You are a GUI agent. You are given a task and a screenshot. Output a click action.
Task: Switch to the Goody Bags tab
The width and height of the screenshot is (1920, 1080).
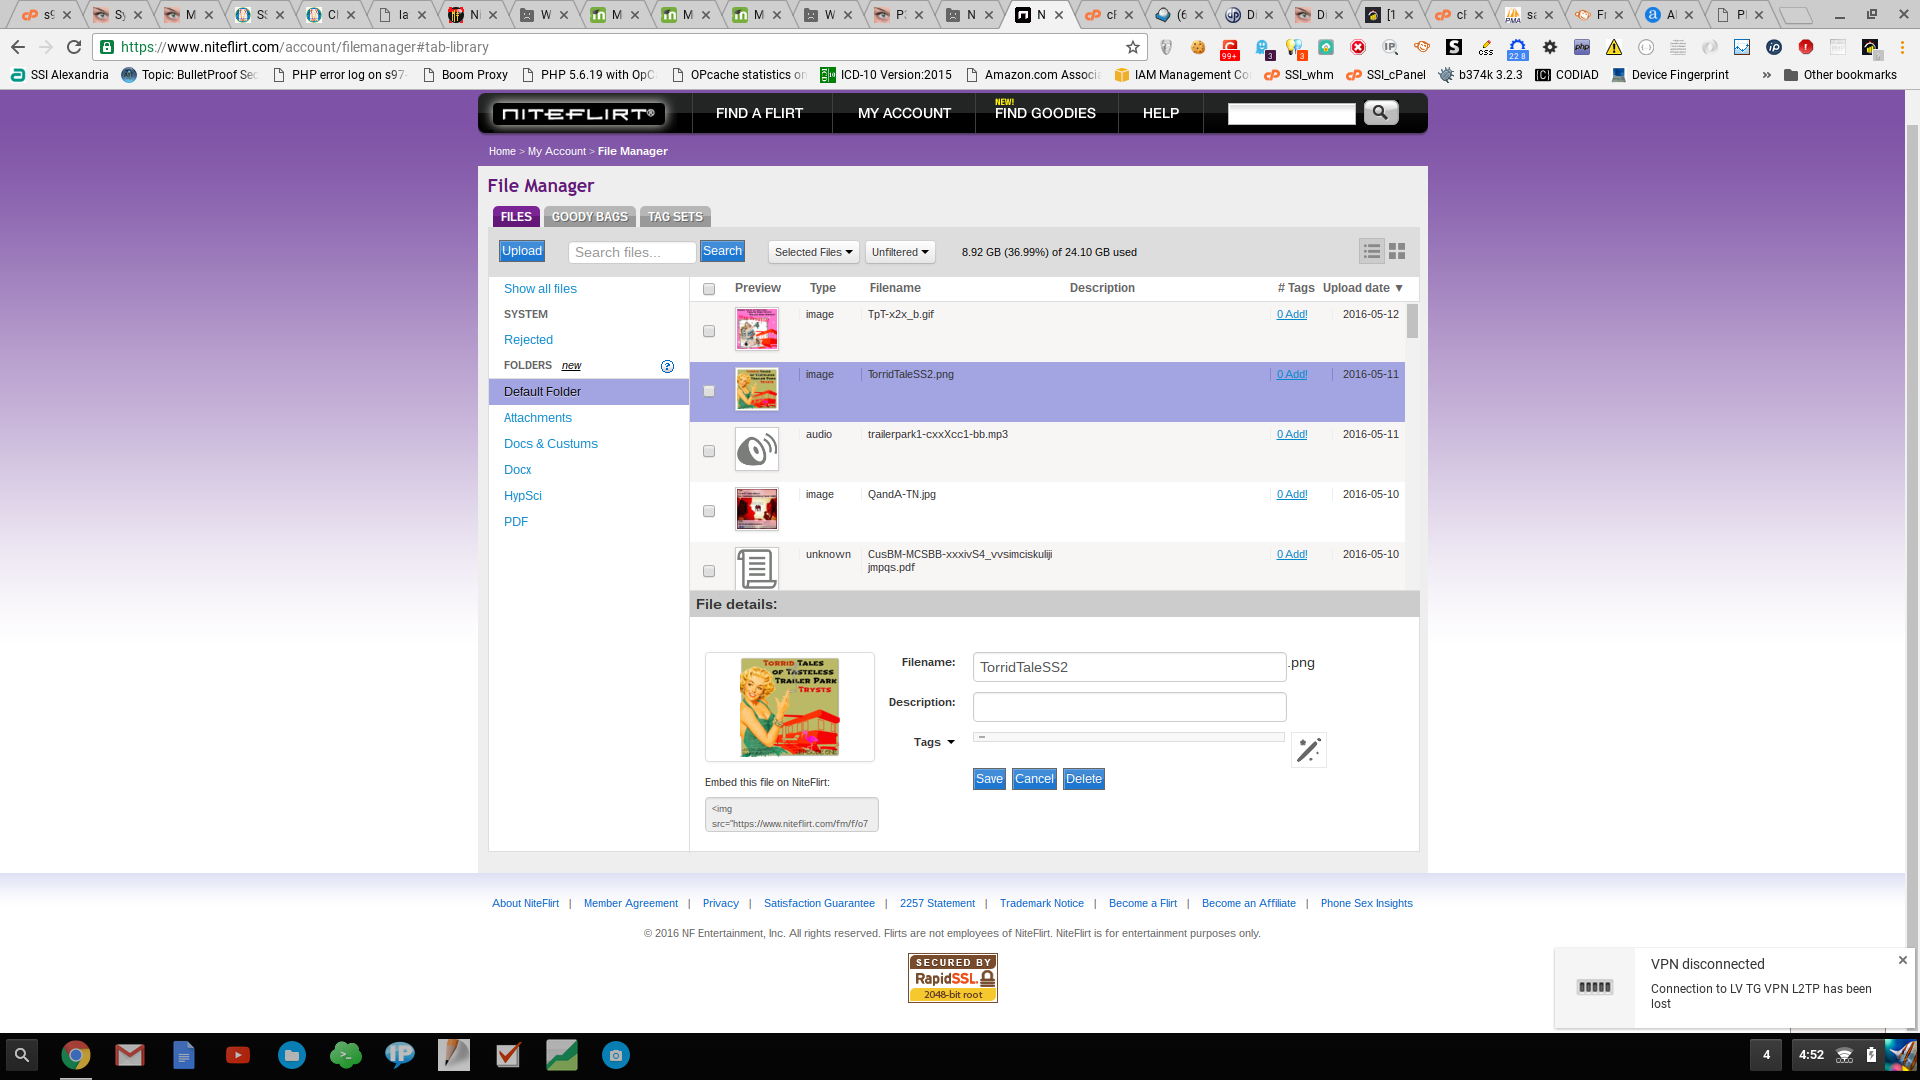tap(589, 217)
